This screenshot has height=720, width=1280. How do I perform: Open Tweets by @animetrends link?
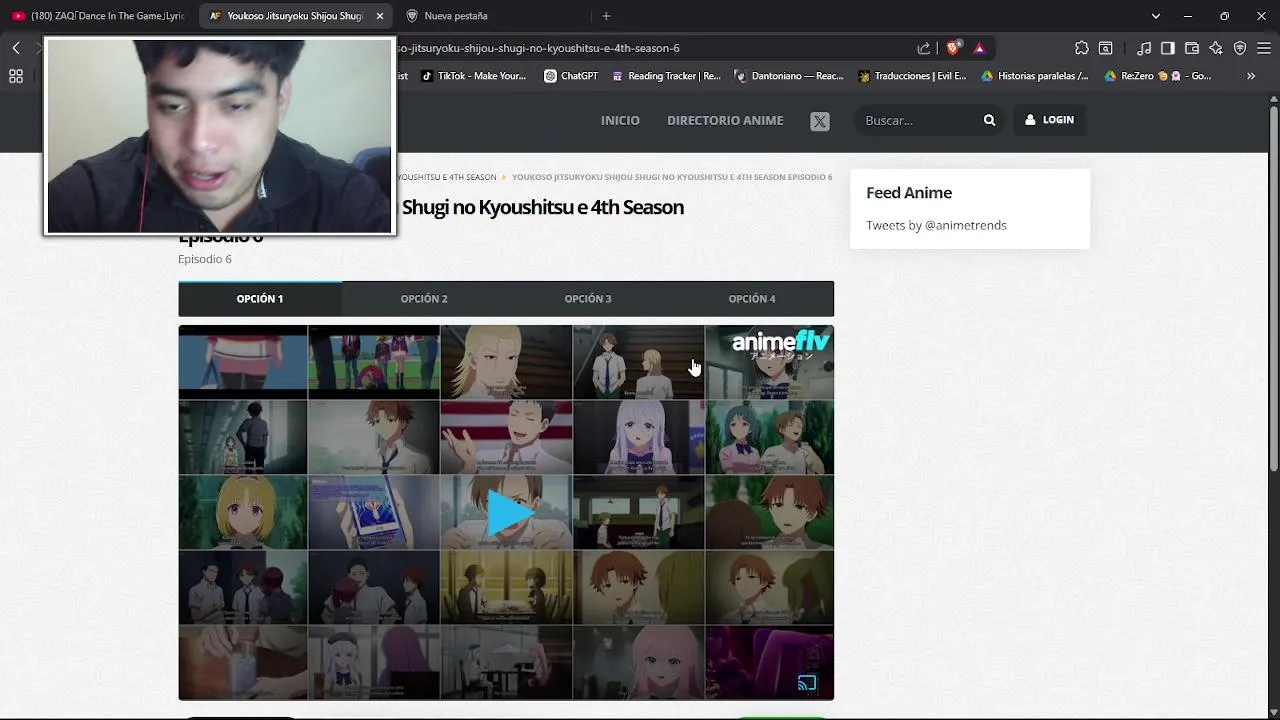(936, 225)
